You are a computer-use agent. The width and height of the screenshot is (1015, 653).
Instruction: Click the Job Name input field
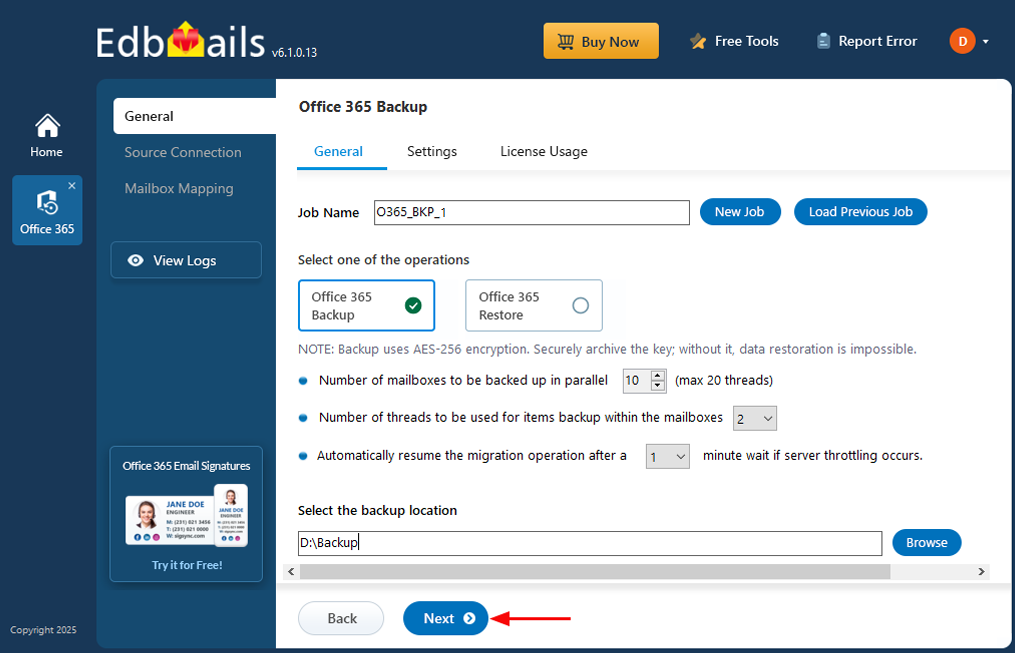pyautogui.click(x=531, y=212)
